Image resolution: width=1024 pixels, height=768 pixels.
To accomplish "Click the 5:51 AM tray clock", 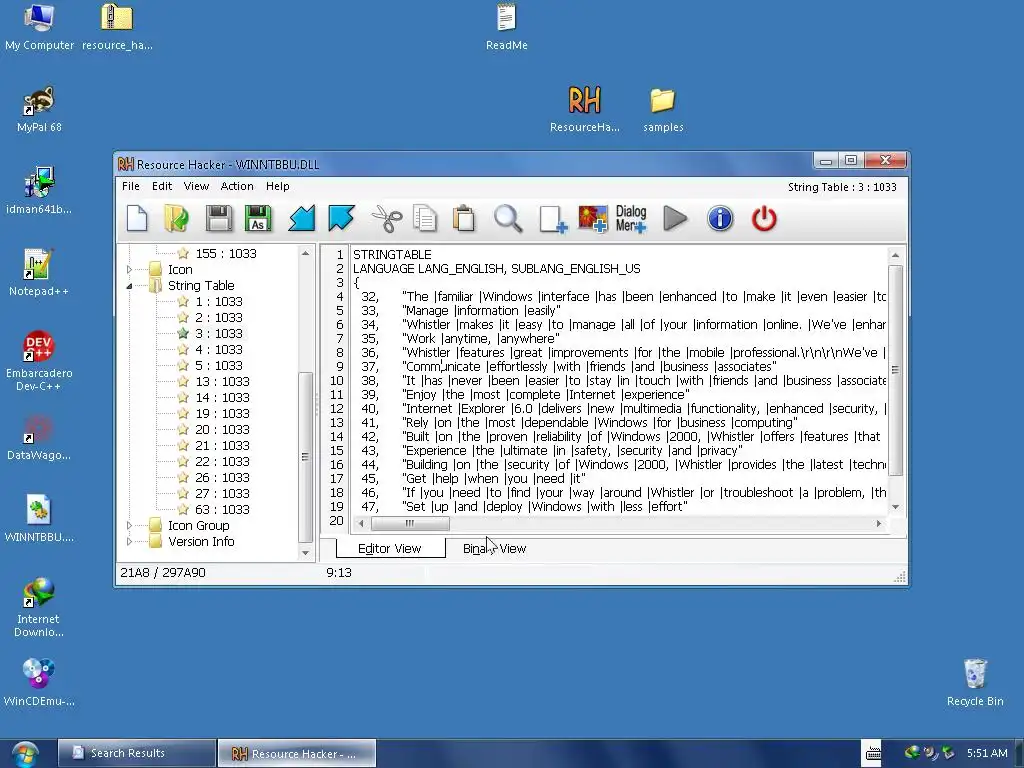I will [x=987, y=753].
